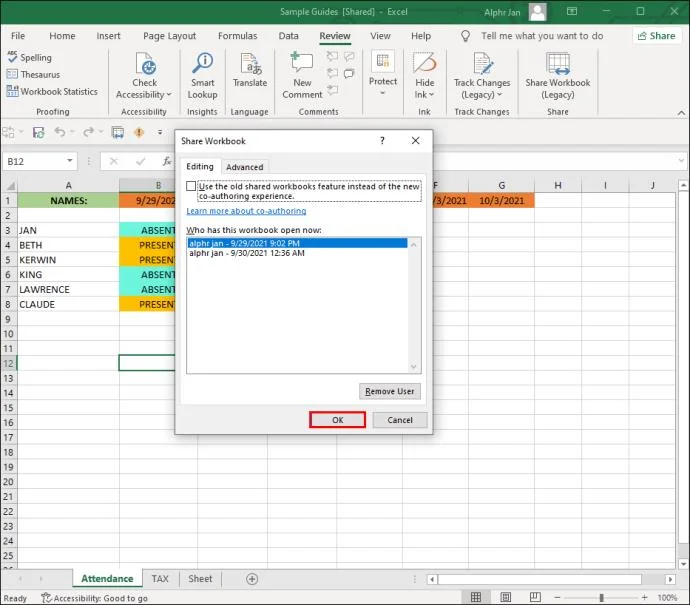The image size is (690, 605).
Task: Switch to Page Layout view icon
Action: pos(506,597)
